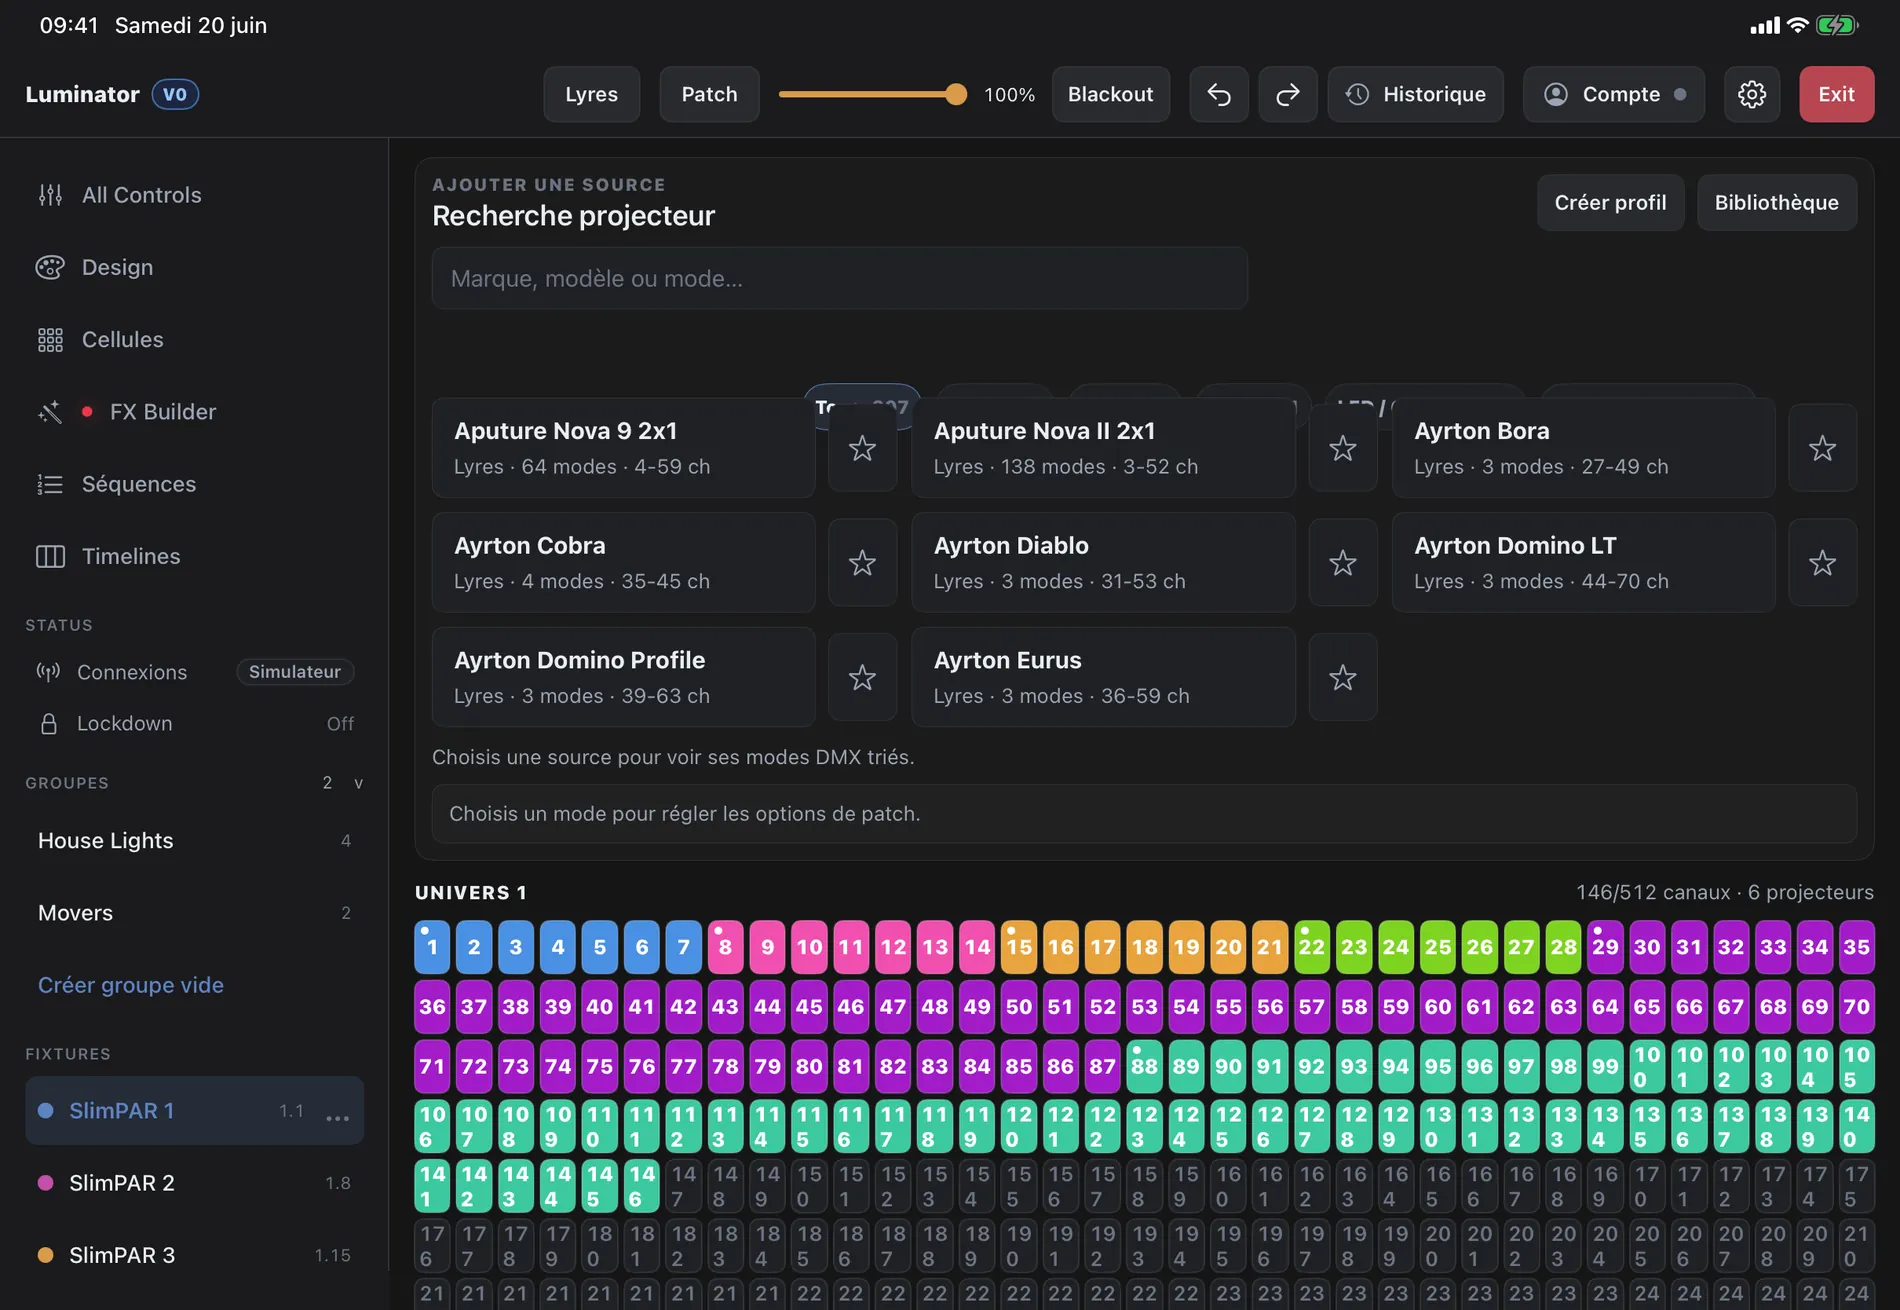The image size is (1900, 1310).
Task: Click purple DMX channel cell 29
Action: click(1605, 947)
